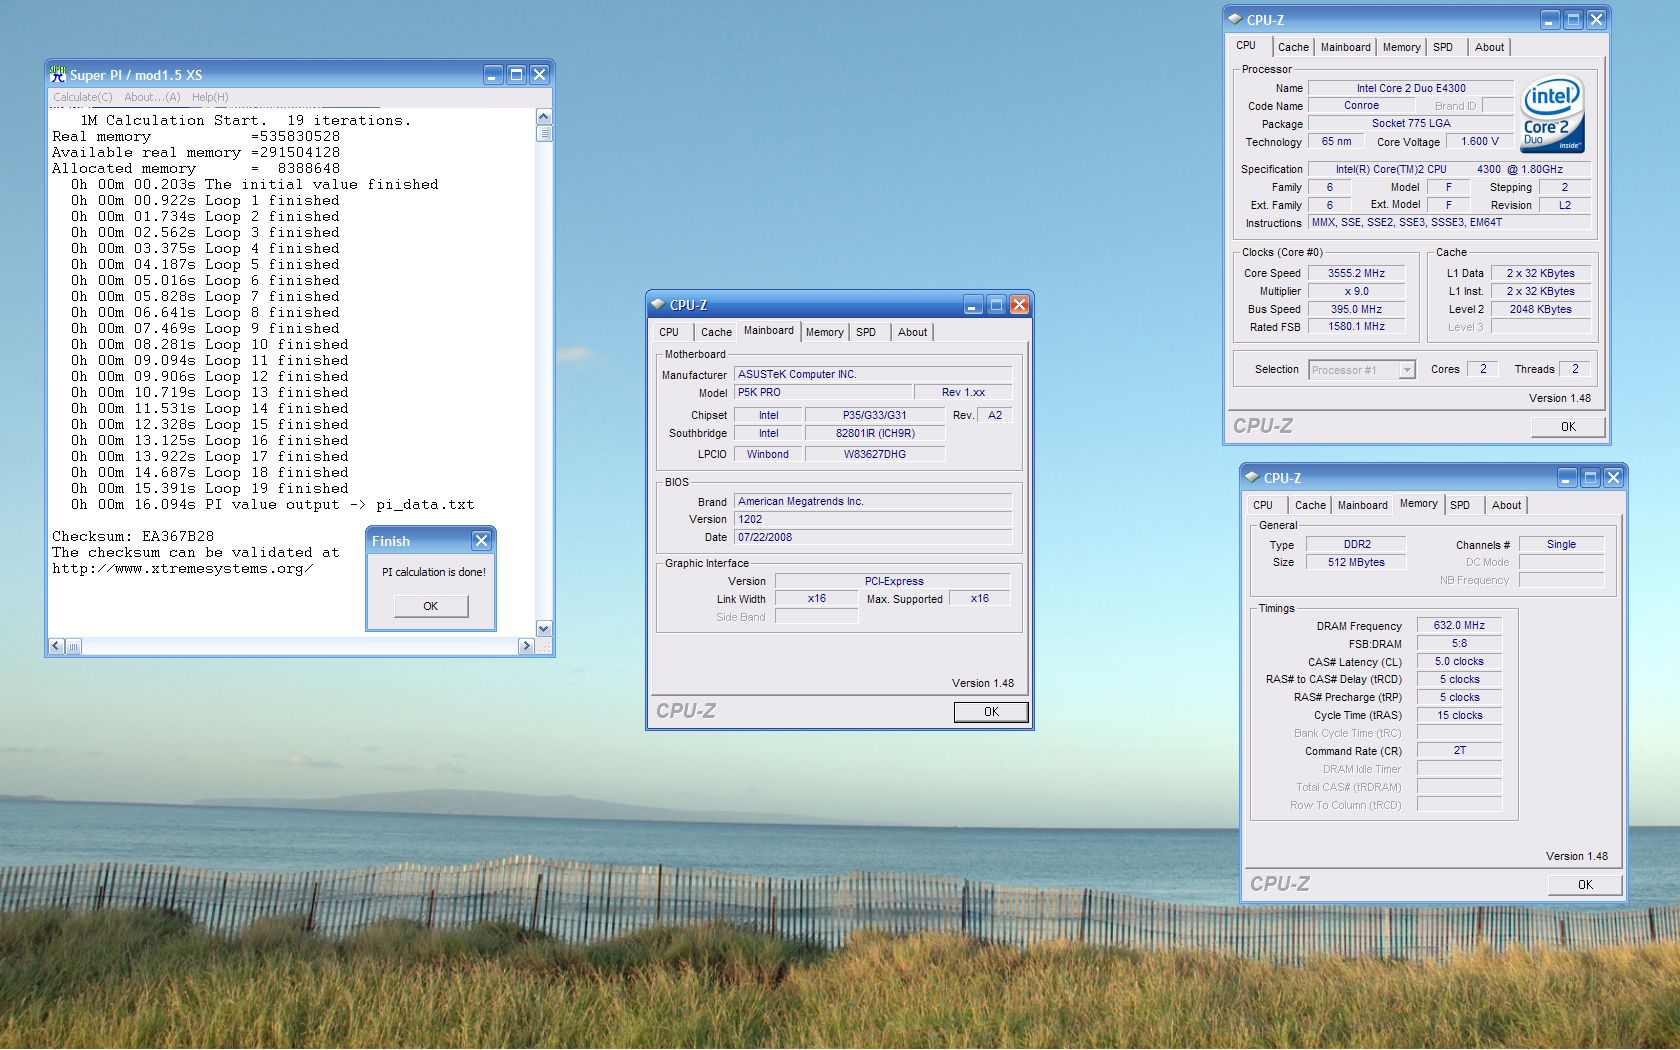Open the Calculate(C) menu in Super PI
The width and height of the screenshot is (1680, 1050).
click(82, 97)
